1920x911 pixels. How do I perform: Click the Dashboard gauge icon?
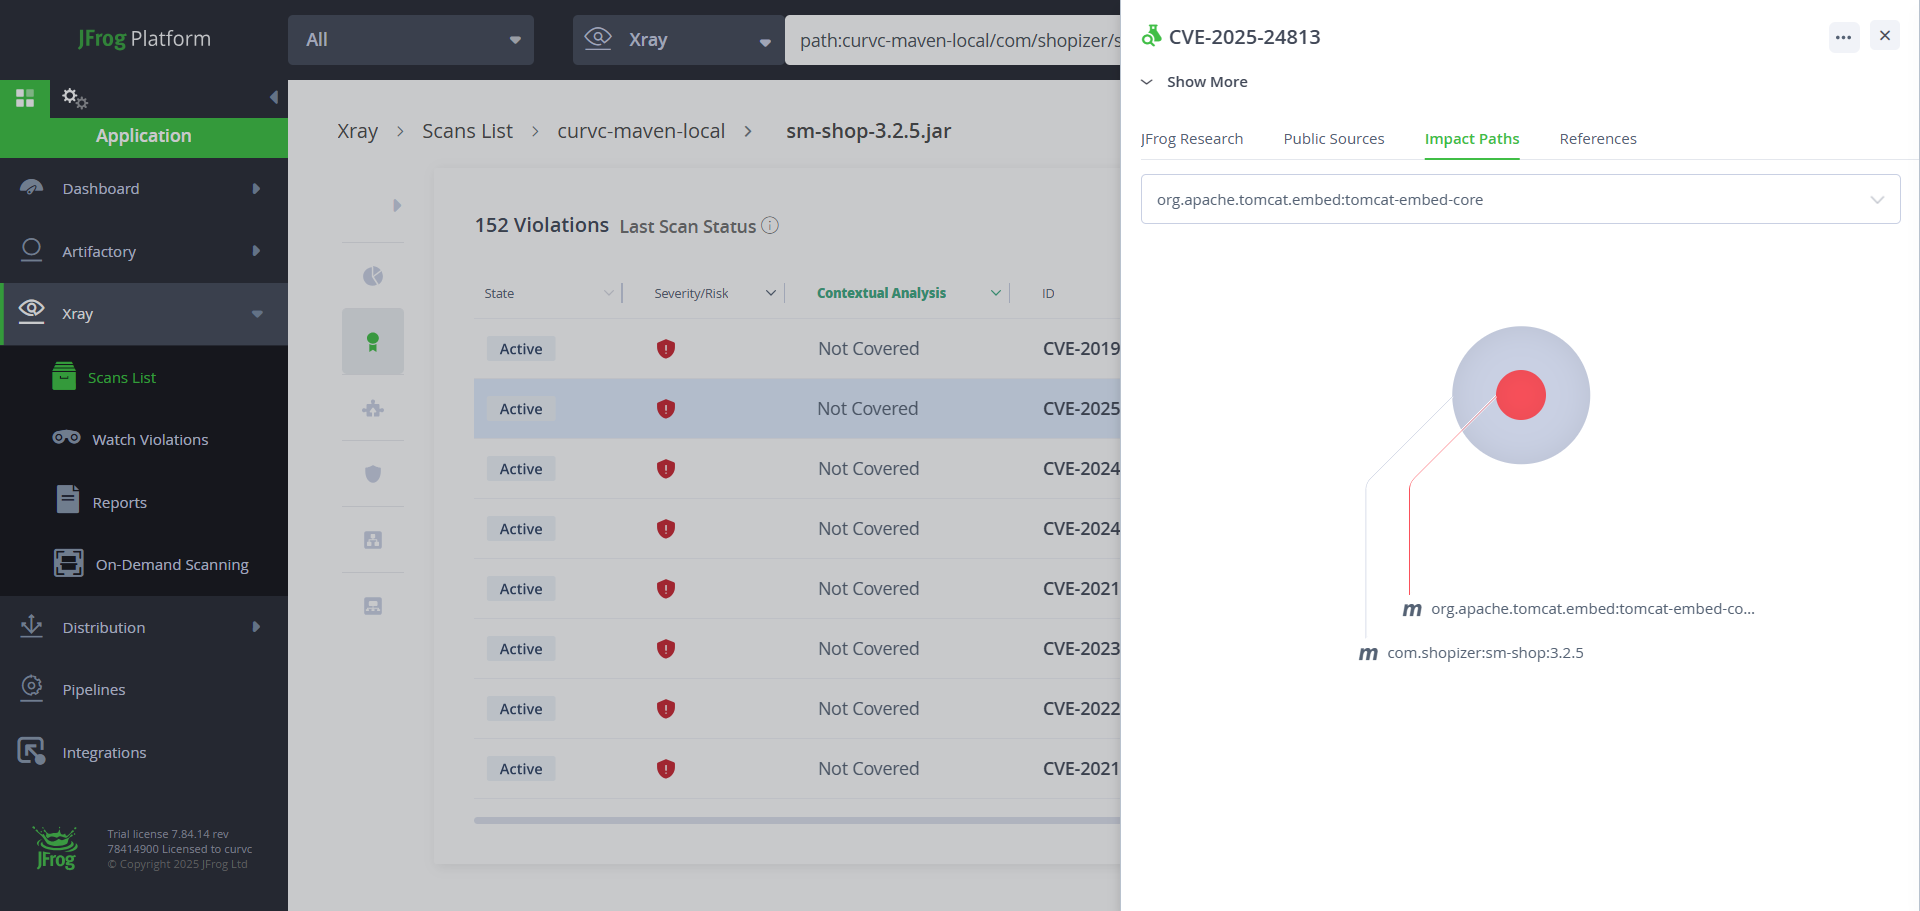(32, 188)
